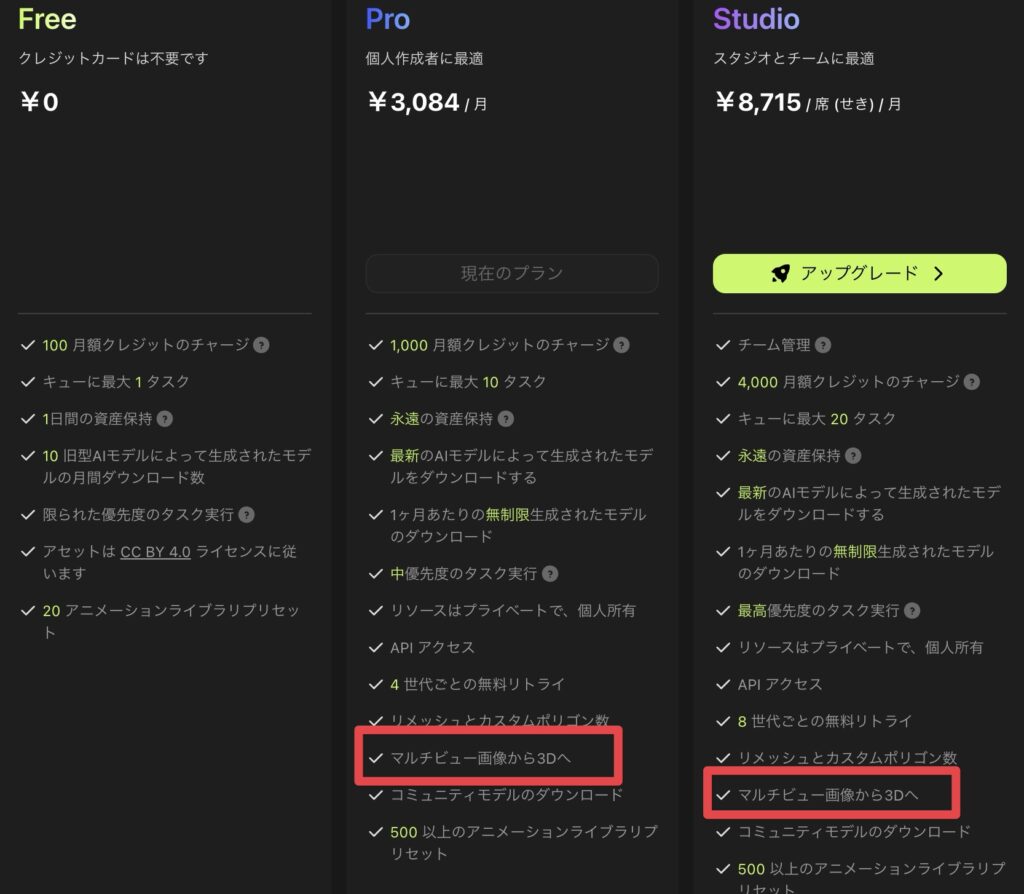Click Studio コミュニティモデルのダウンロード feature
The image size is (1024, 894).
(854, 832)
